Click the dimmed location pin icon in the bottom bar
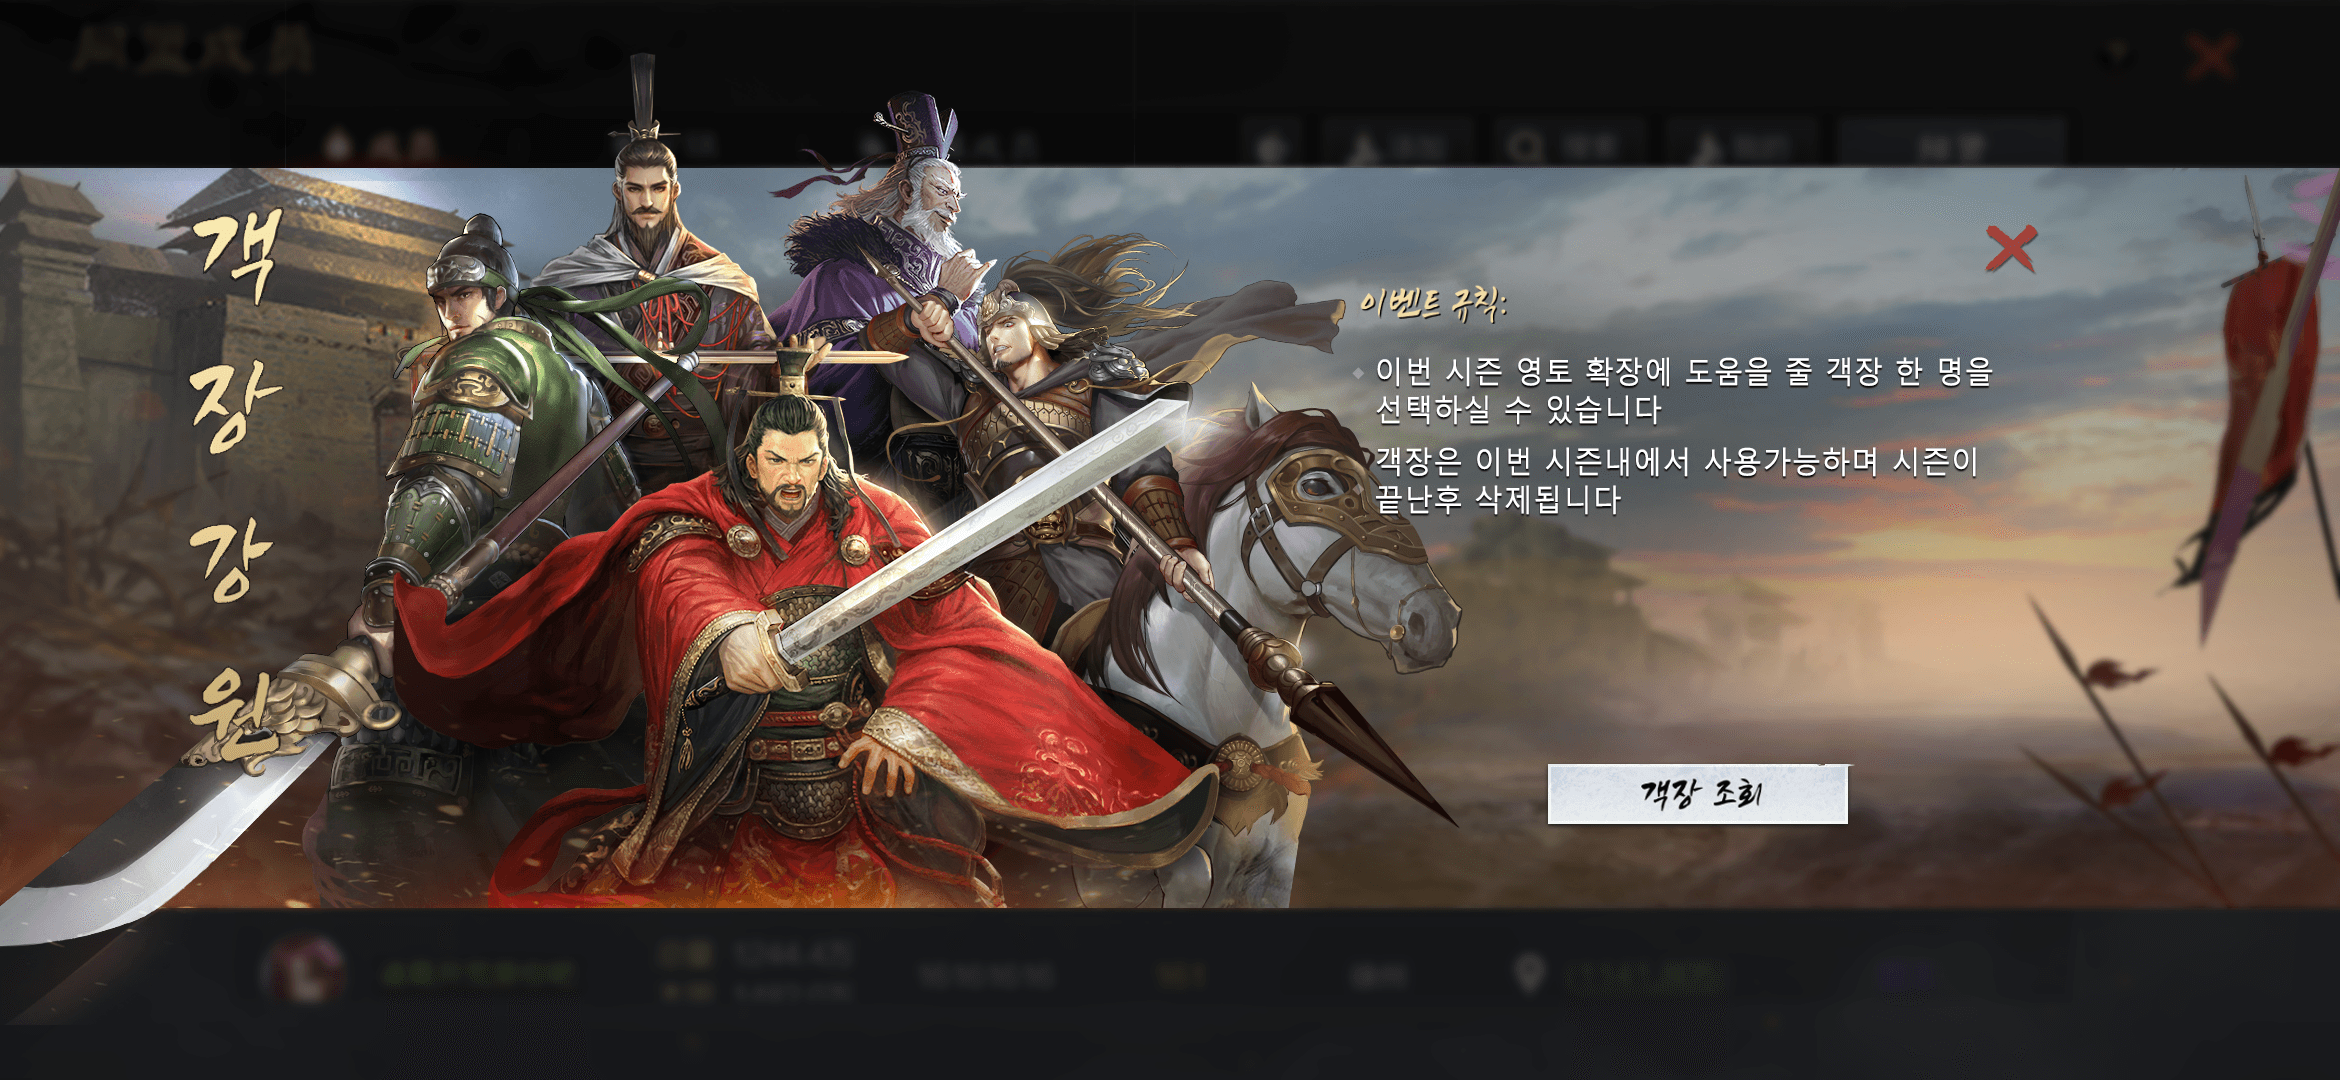Image resolution: width=2340 pixels, height=1080 pixels. [1529, 972]
